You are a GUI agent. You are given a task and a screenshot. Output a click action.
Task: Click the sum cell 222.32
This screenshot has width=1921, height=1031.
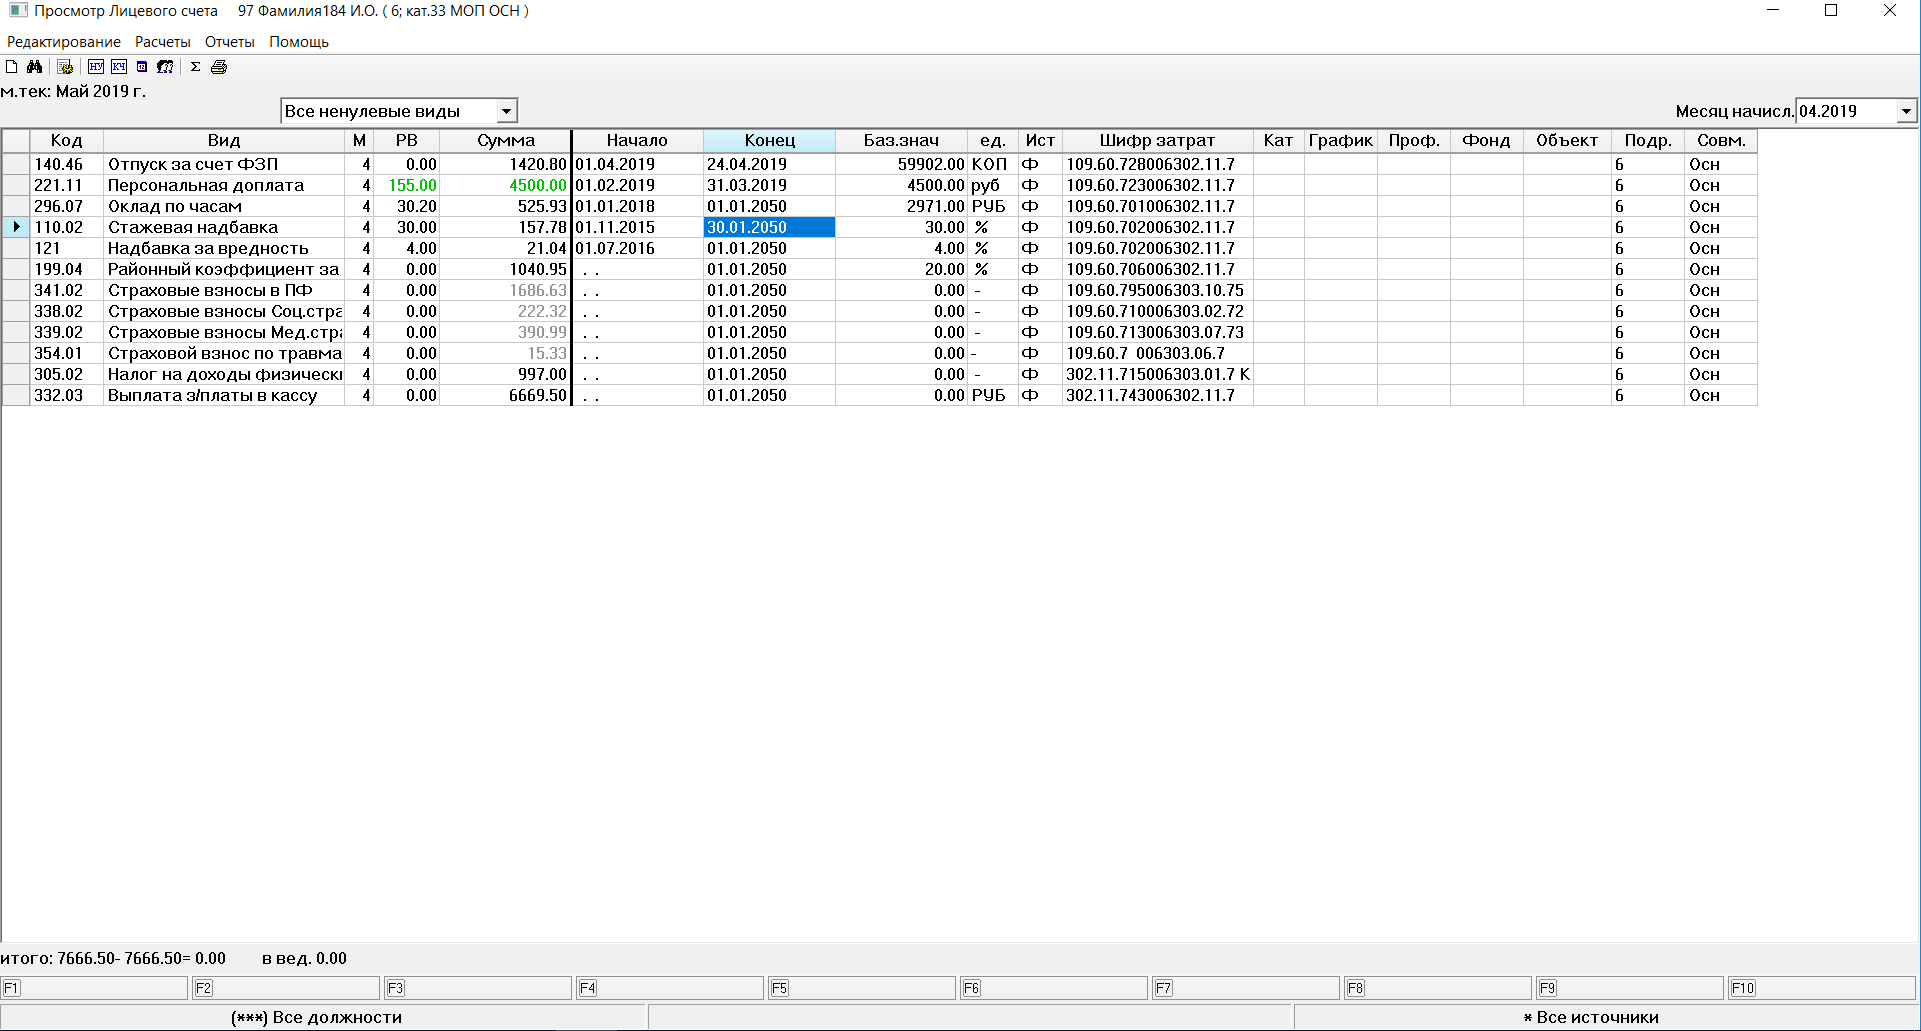coord(506,311)
